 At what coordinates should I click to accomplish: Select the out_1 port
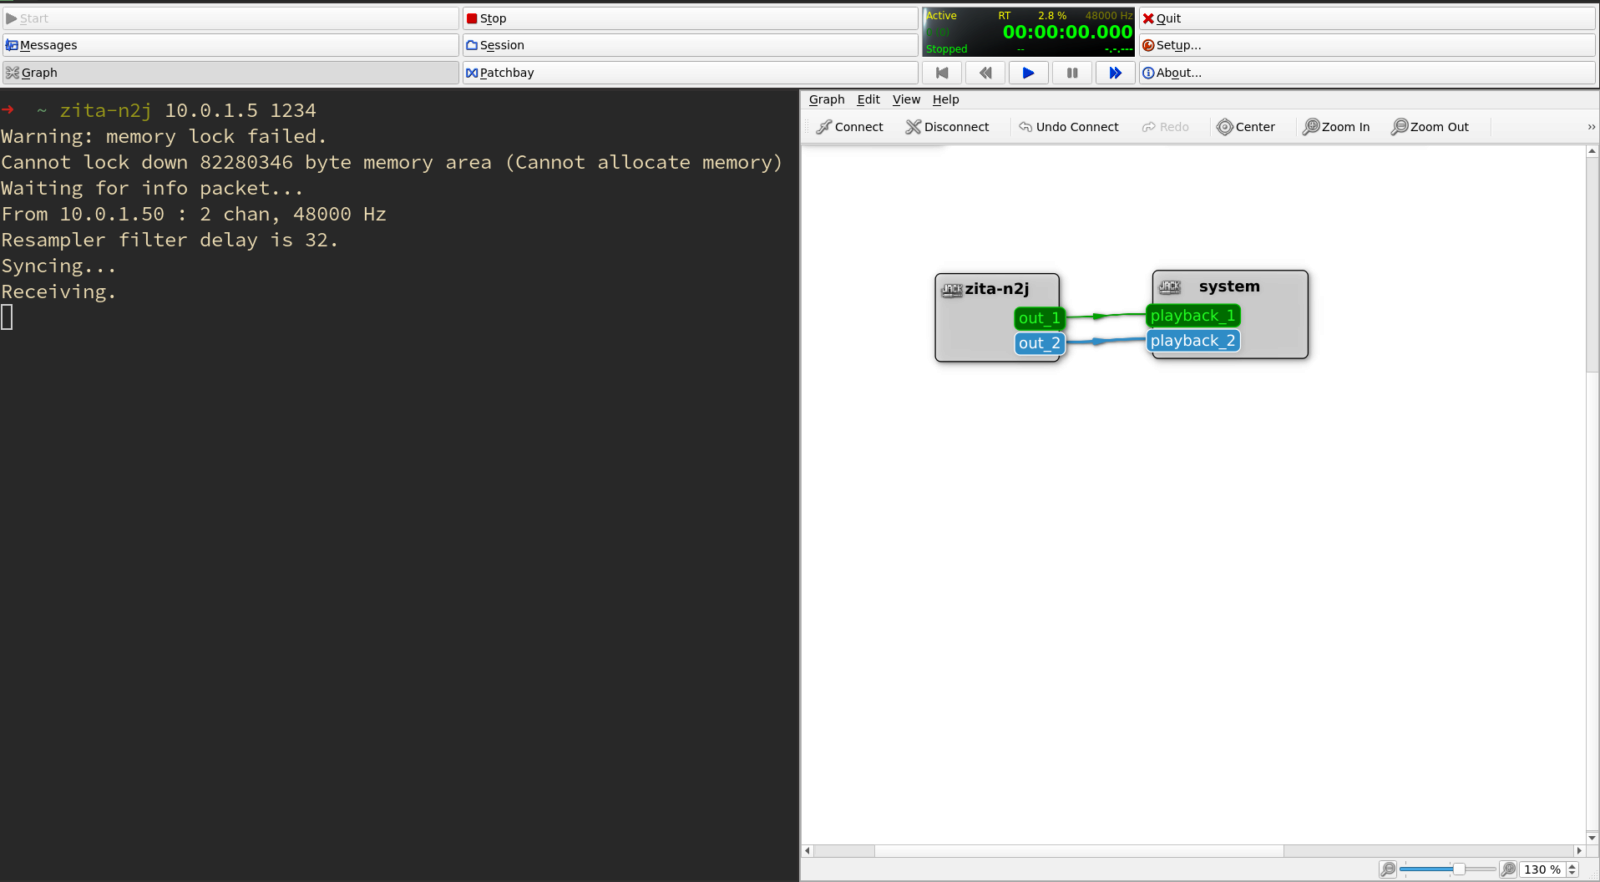1039,318
